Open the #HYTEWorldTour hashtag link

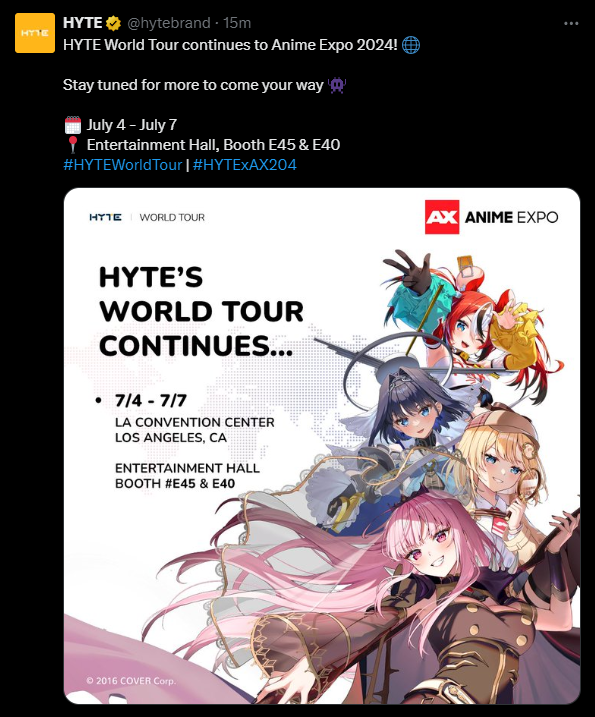click(x=123, y=165)
